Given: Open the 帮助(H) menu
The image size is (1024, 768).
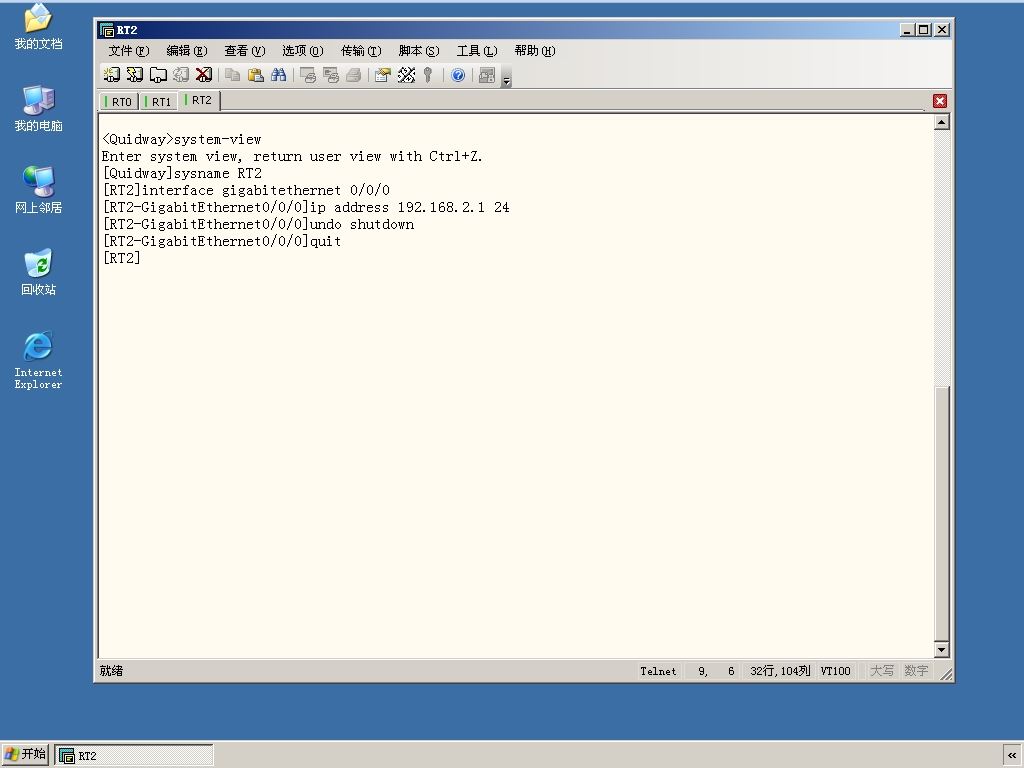Looking at the screenshot, I should (535, 51).
